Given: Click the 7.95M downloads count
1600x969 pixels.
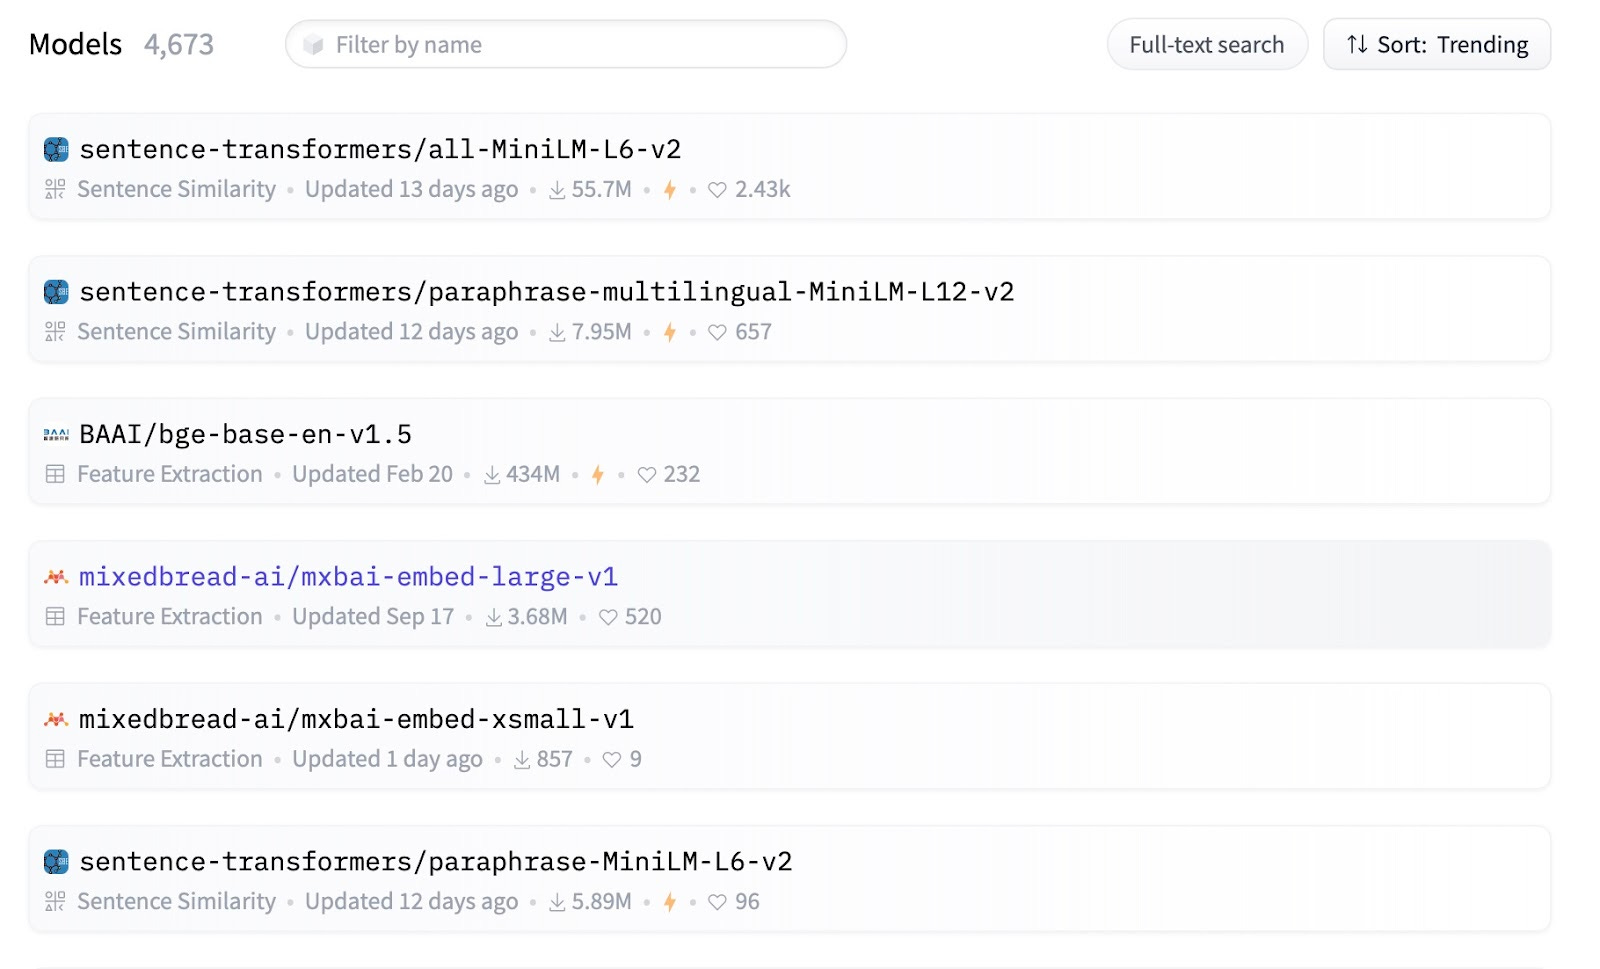Looking at the screenshot, I should [602, 332].
